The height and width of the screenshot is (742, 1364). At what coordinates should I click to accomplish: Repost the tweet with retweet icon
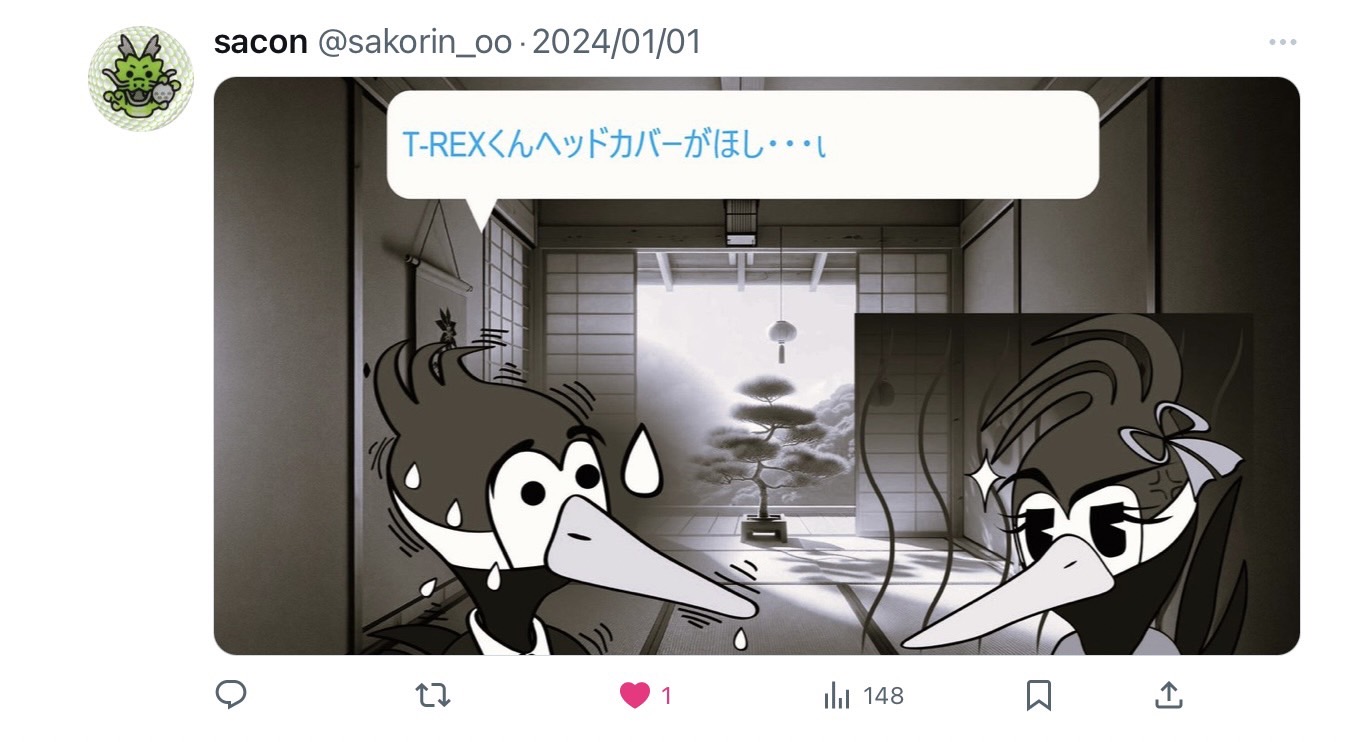point(433,695)
